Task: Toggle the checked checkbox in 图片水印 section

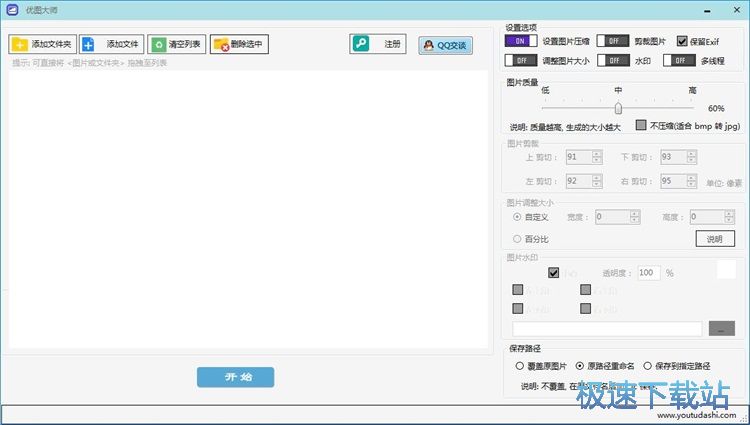Action: coord(553,272)
